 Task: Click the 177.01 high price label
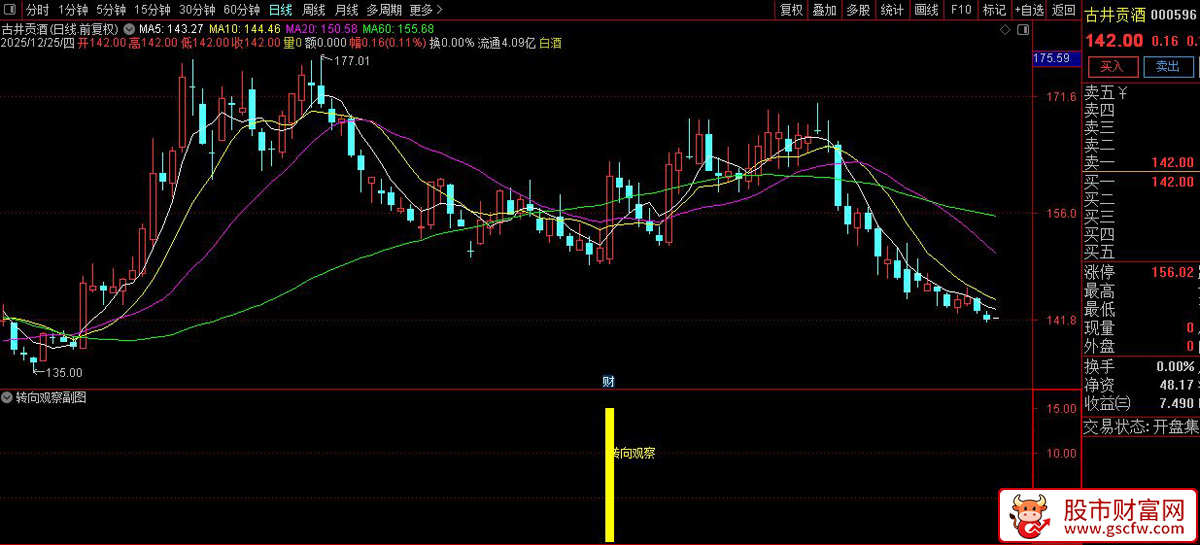(x=352, y=61)
